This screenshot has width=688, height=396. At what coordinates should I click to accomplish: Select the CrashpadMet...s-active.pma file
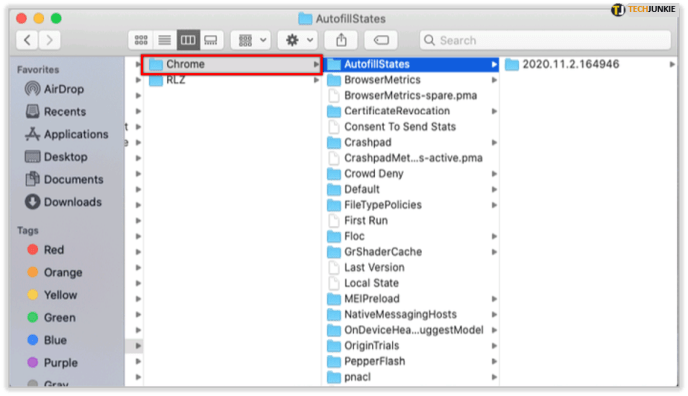click(412, 158)
